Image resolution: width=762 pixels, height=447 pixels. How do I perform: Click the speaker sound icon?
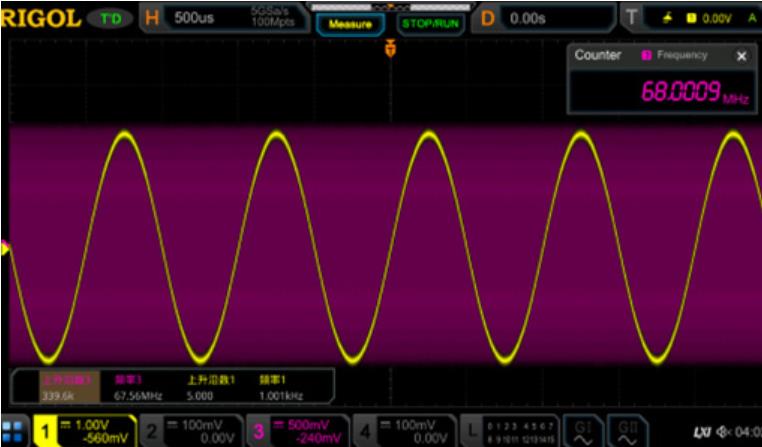(721, 431)
